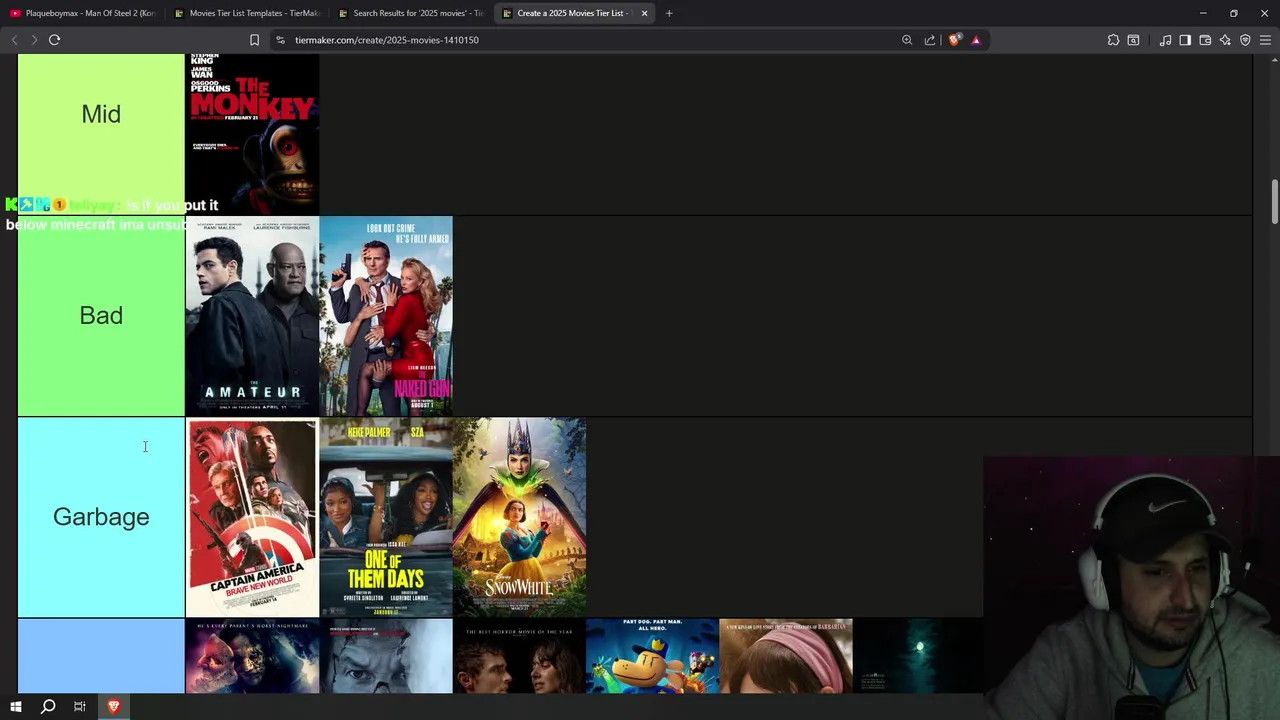This screenshot has height=720, width=1280.
Task: Click the Bad tier label
Action: (x=101, y=316)
